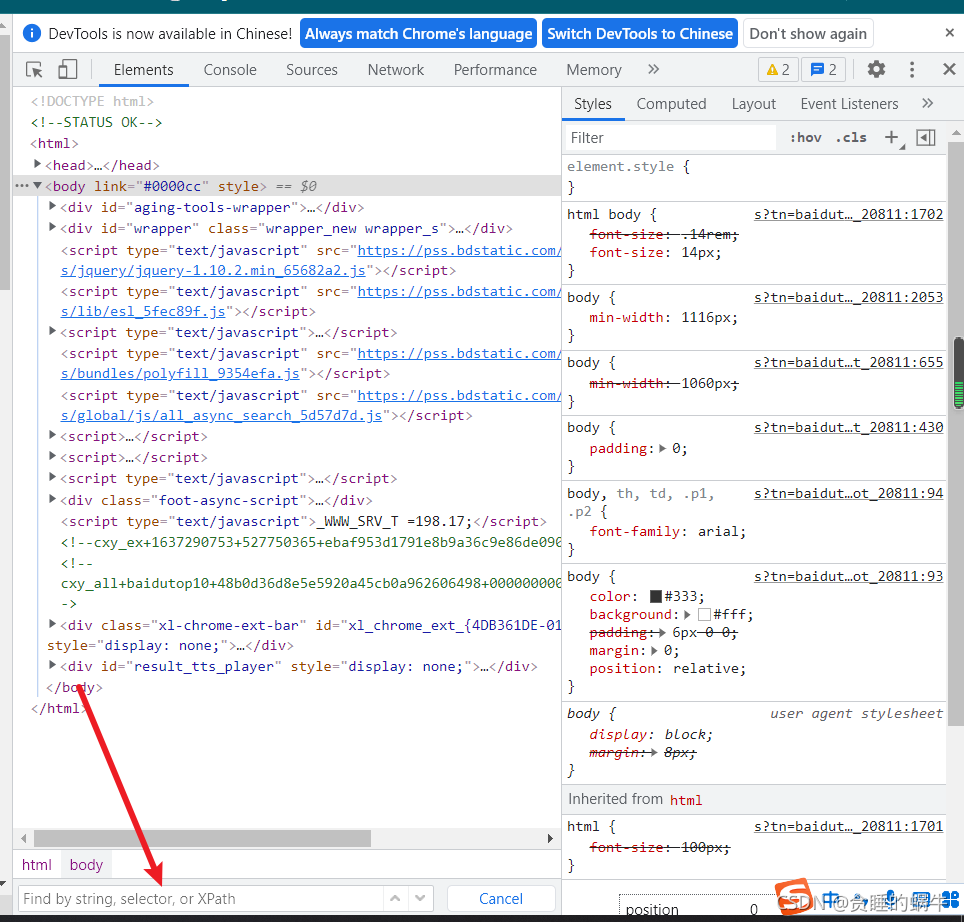Open stylesheet source link ending in 20811:2053
The width and height of the screenshot is (964, 922).
coord(848,297)
